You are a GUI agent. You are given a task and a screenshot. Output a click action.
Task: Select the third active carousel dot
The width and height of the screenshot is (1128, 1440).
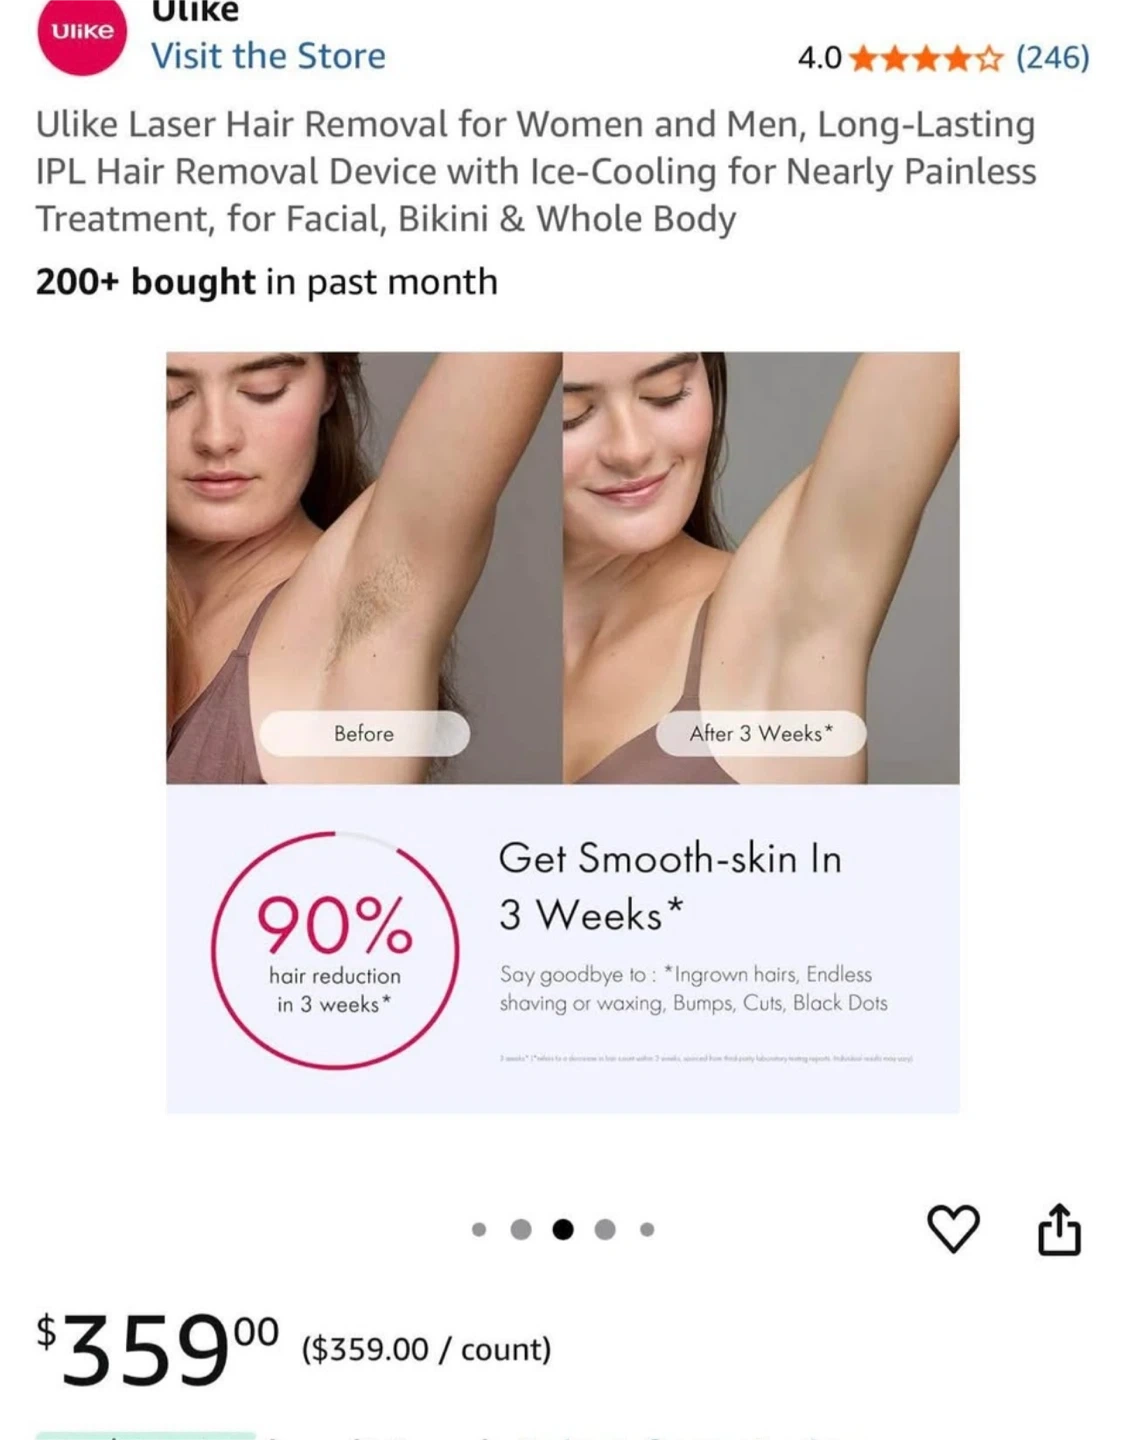tap(563, 1230)
